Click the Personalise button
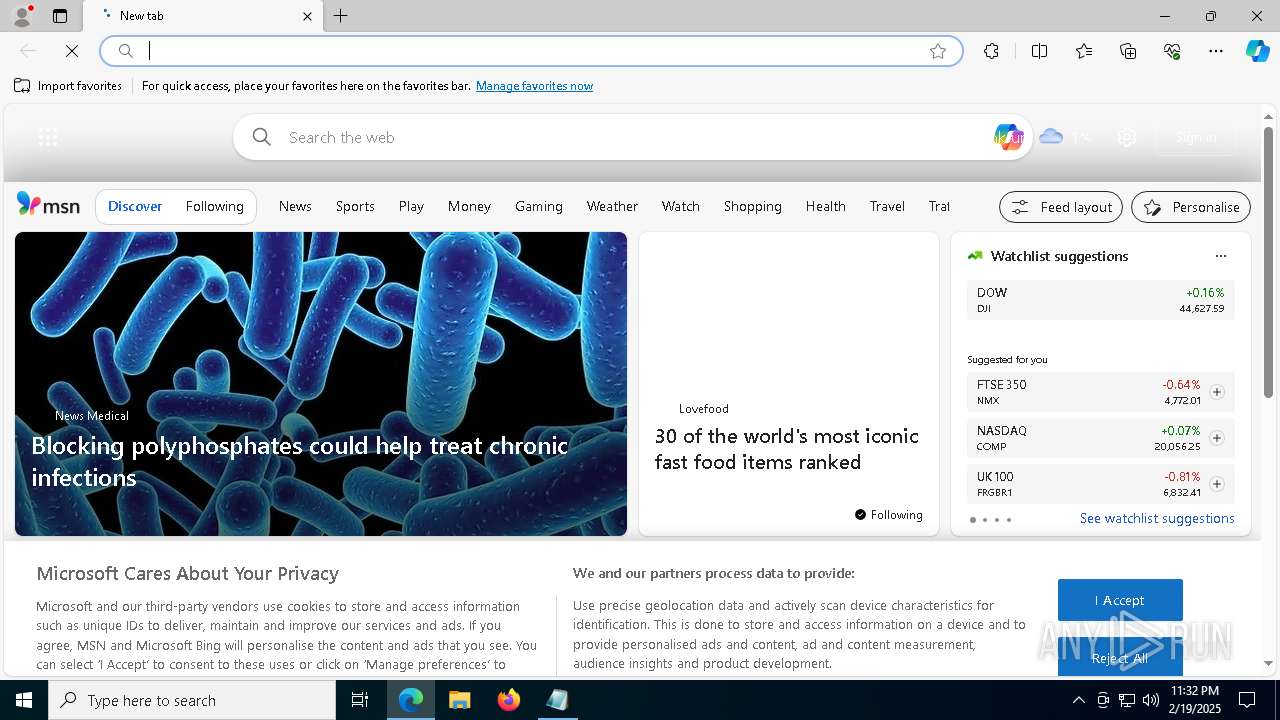Screen dimensions: 1280x720 (1191, 207)
